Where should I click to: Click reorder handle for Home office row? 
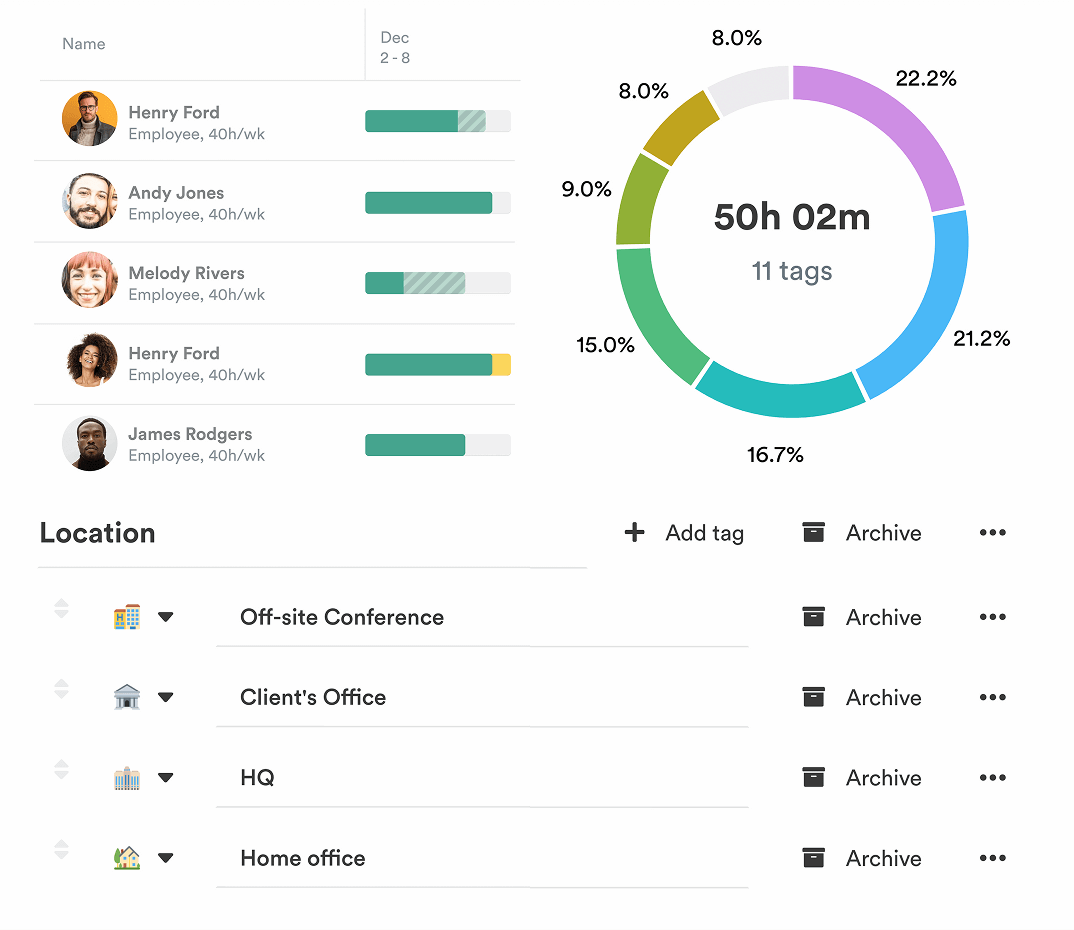61,849
